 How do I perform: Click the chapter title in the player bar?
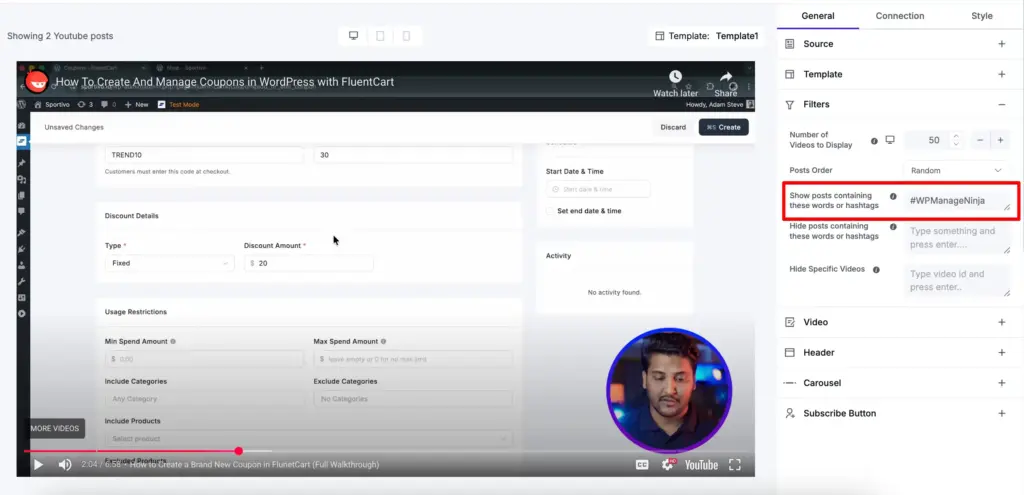(x=255, y=465)
